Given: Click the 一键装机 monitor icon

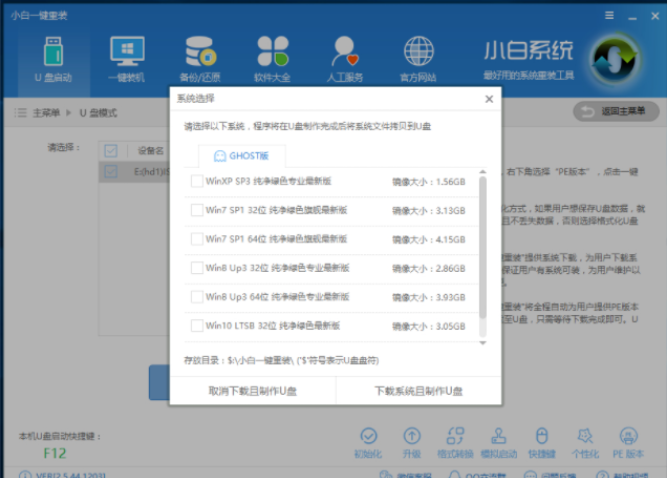Looking at the screenshot, I should [x=126, y=56].
